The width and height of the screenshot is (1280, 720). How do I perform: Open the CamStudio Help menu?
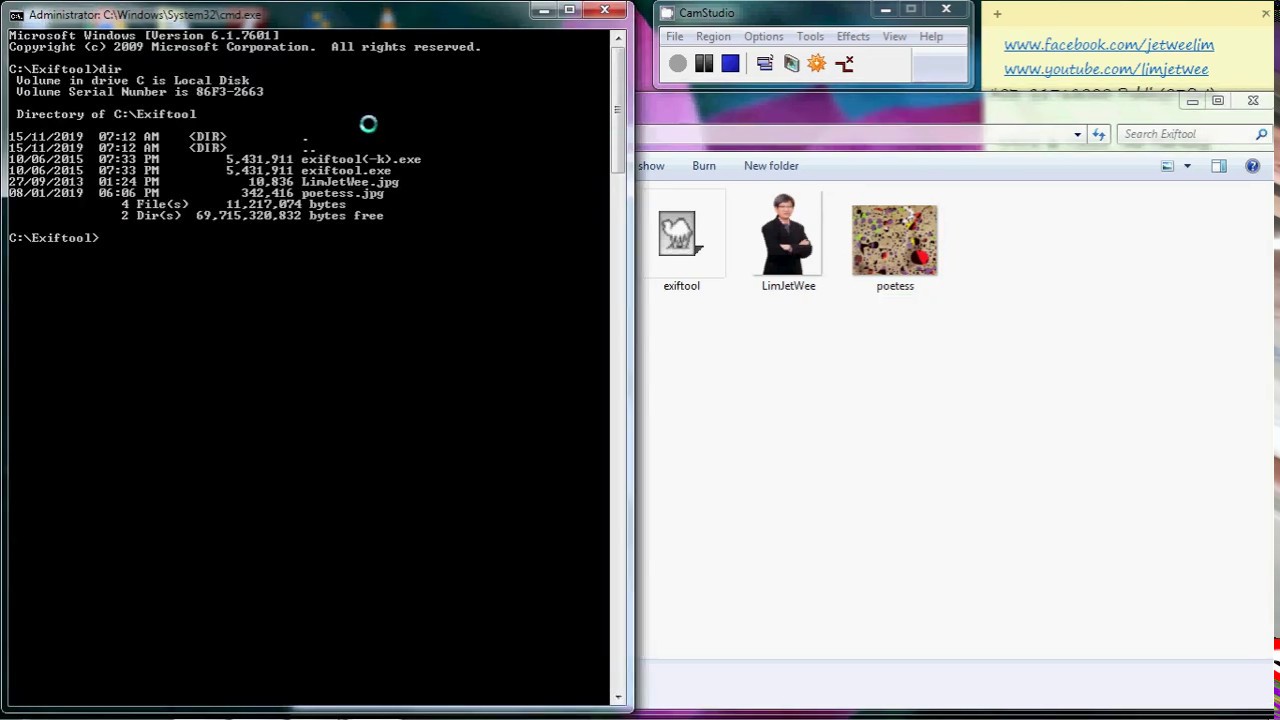931,37
